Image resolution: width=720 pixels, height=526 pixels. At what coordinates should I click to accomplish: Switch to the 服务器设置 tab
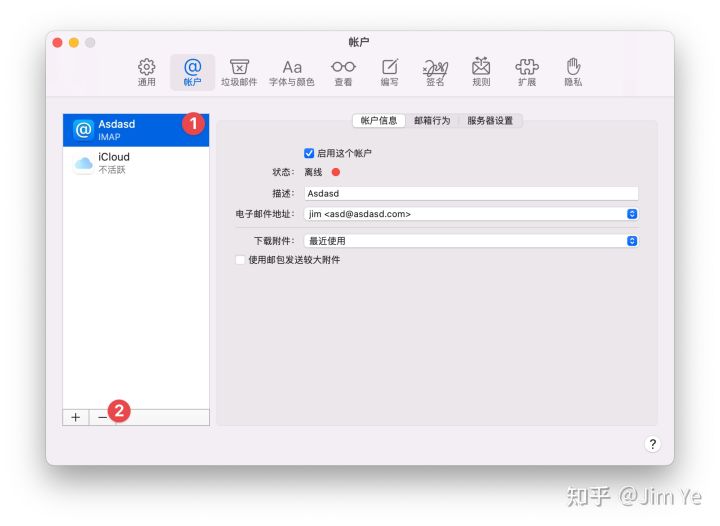point(490,121)
